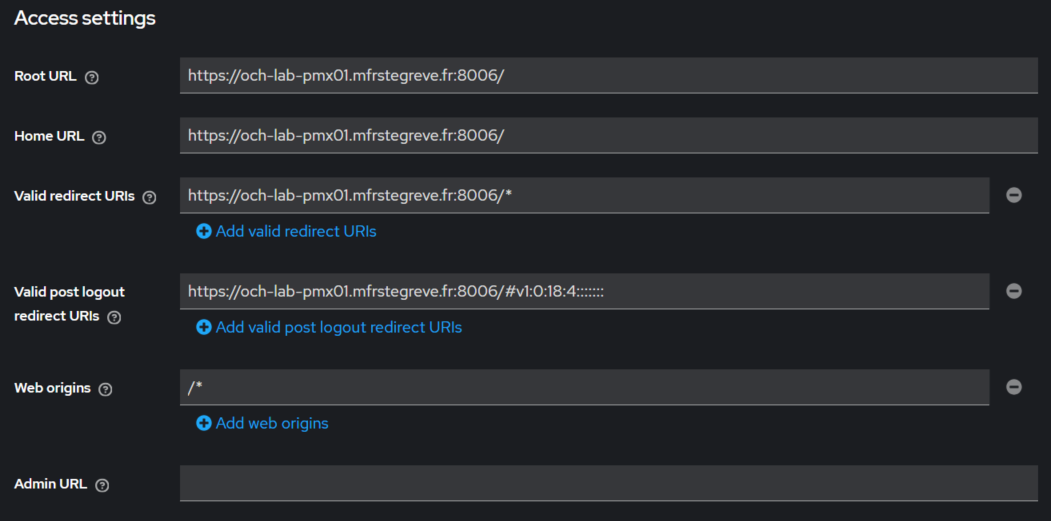Image resolution: width=1051 pixels, height=521 pixels.
Task: Focus the Web origins field containing /*
Action: click(584, 387)
